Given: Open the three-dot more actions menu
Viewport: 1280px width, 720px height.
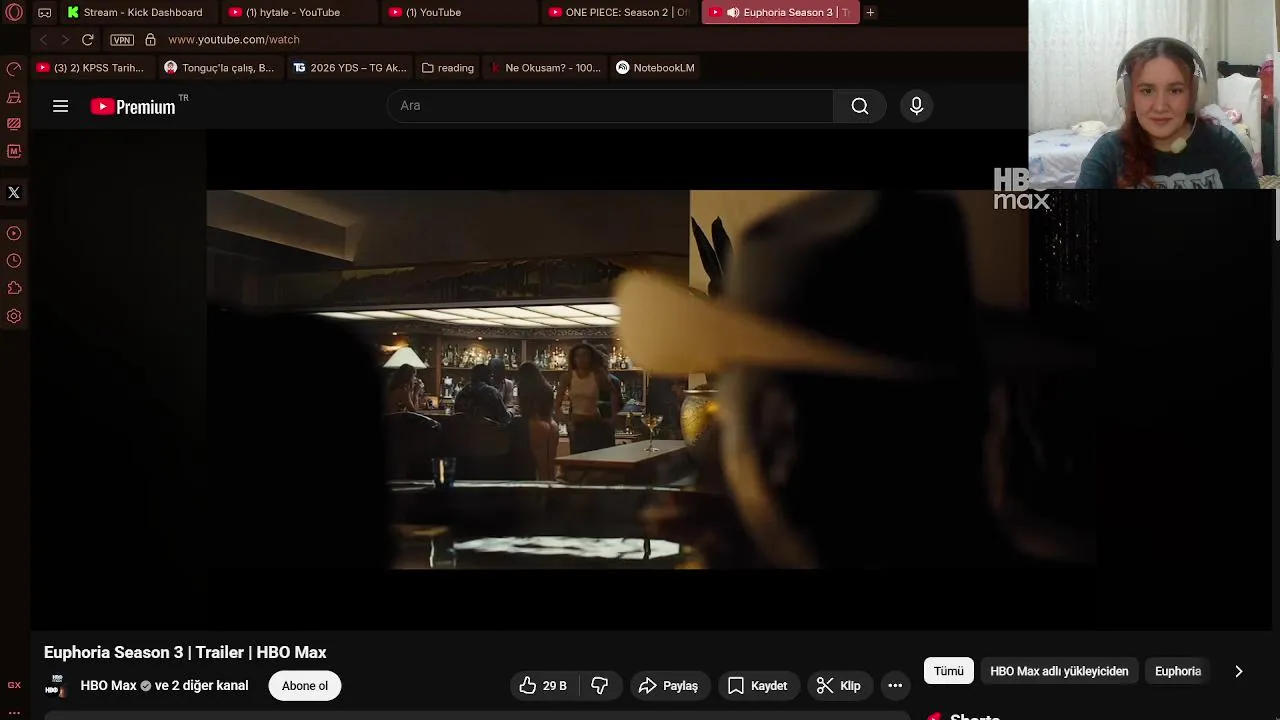Looking at the screenshot, I should pyautogui.click(x=895, y=686).
